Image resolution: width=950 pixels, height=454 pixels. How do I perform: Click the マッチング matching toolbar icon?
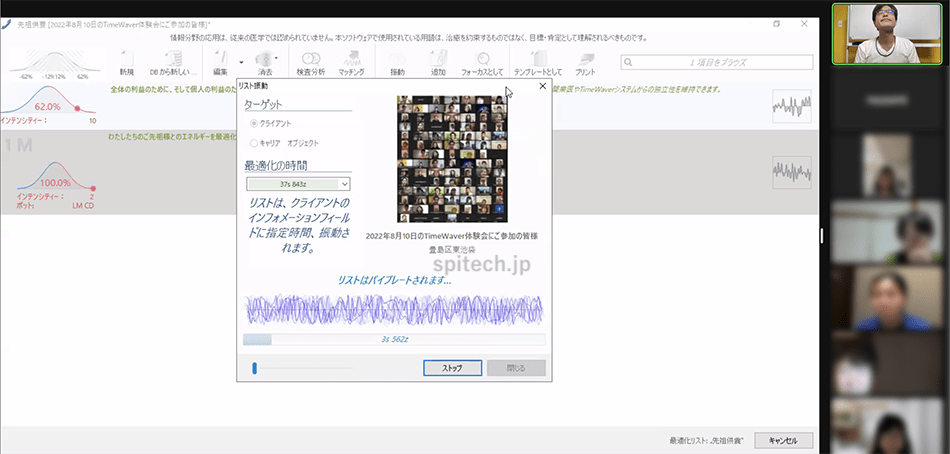[x=351, y=63]
